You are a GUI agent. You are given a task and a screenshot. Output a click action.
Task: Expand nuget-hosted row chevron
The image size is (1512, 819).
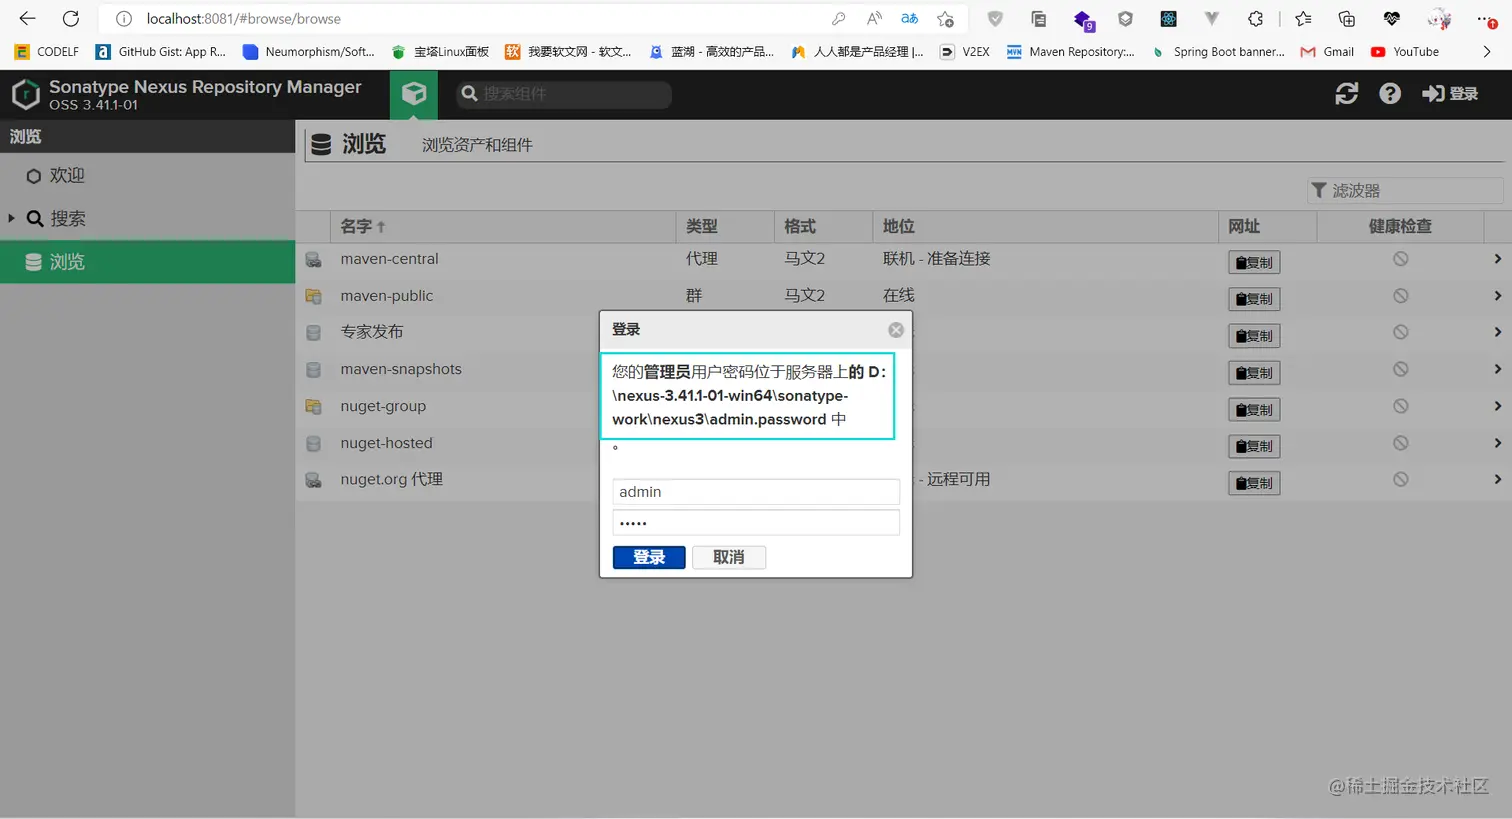point(1497,443)
